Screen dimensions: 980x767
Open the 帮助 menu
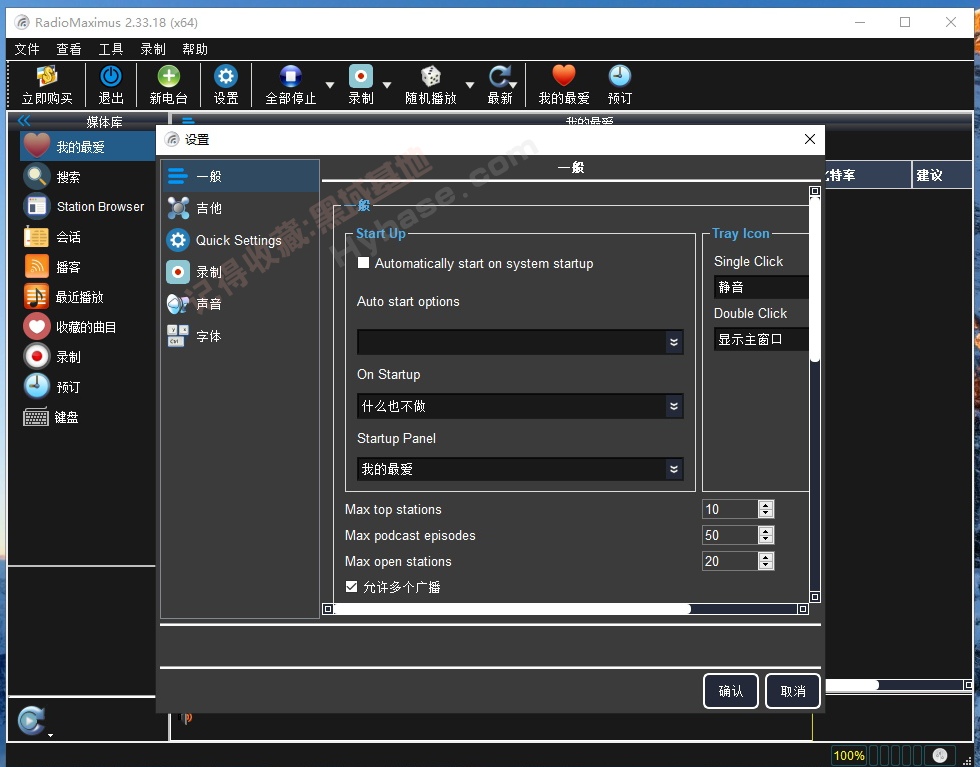195,49
